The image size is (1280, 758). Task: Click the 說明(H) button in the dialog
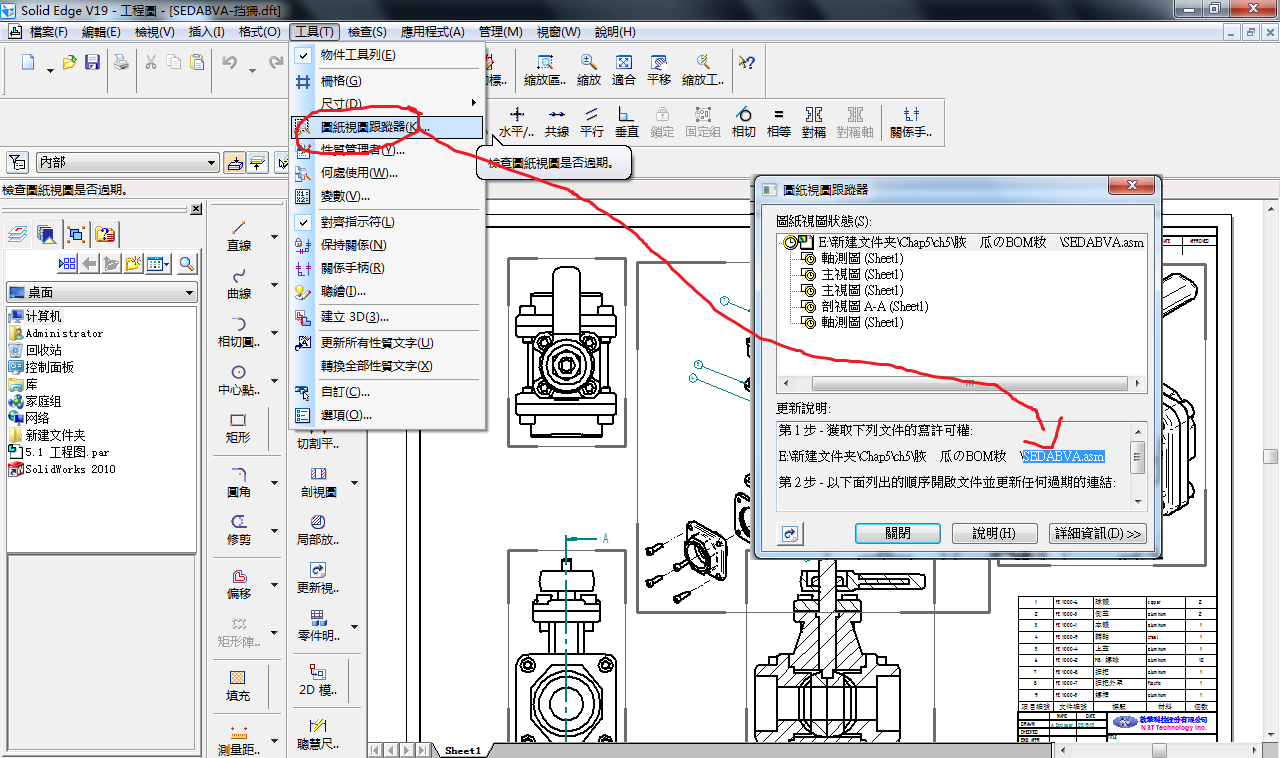[x=994, y=534]
